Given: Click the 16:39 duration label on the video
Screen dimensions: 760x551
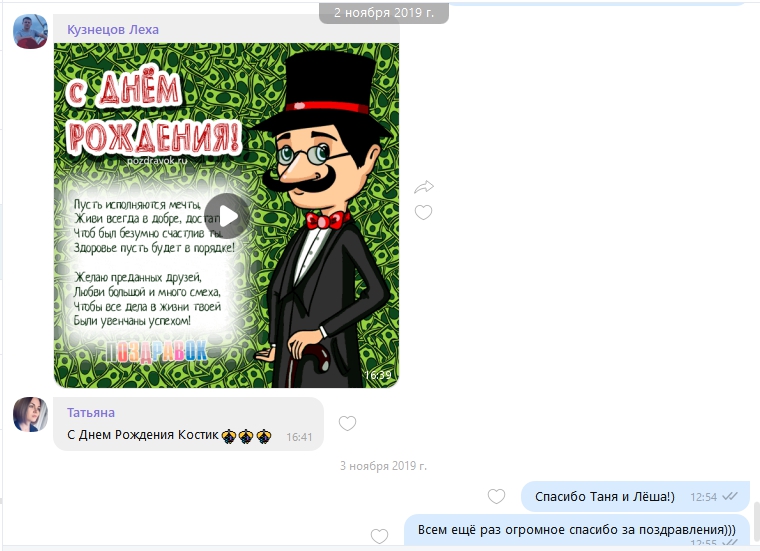Looking at the screenshot, I should click(x=378, y=375).
